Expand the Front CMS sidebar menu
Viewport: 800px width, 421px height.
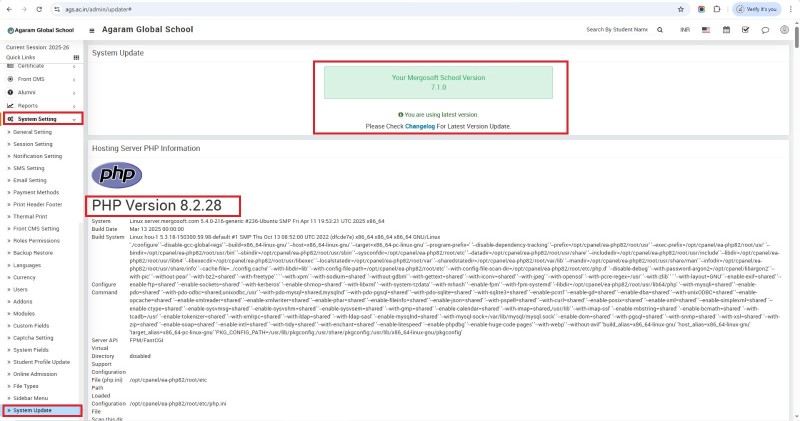point(41,79)
